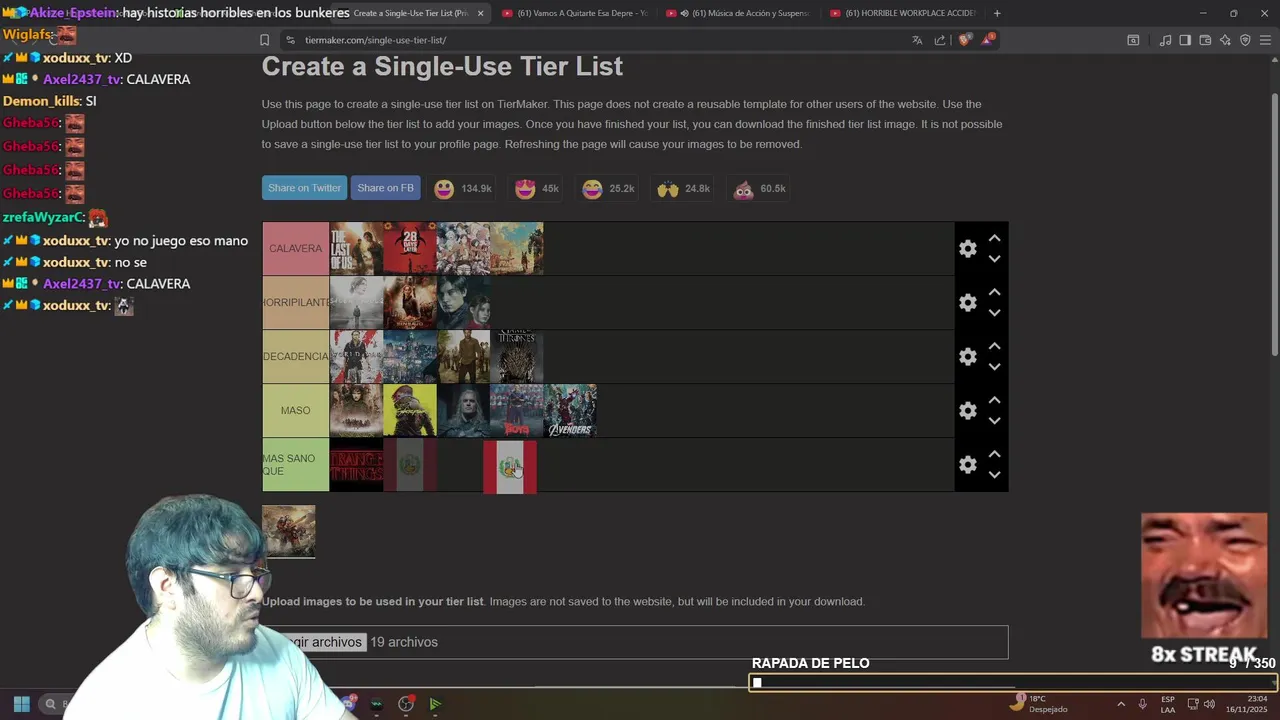Move CALAVERA row up with arrow
This screenshot has width=1280, height=720.
[x=994, y=239]
